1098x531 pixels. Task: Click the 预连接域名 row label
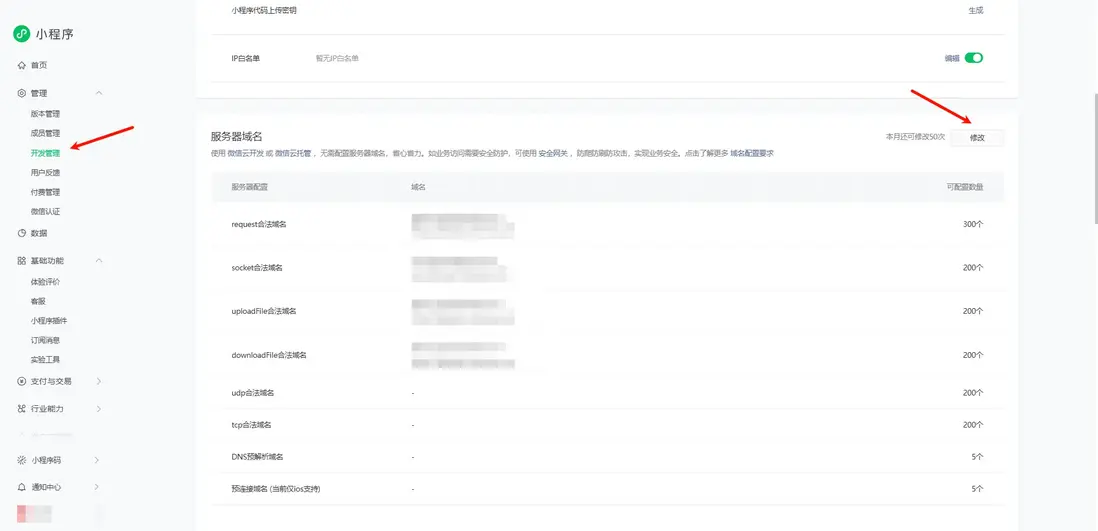point(275,489)
